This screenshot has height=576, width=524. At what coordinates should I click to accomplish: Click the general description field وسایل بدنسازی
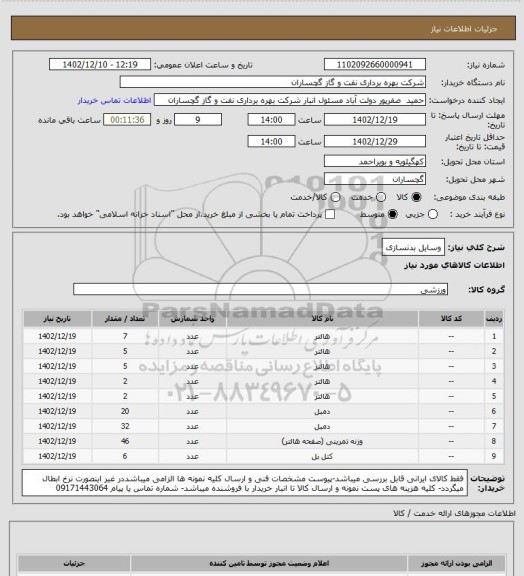(413, 248)
